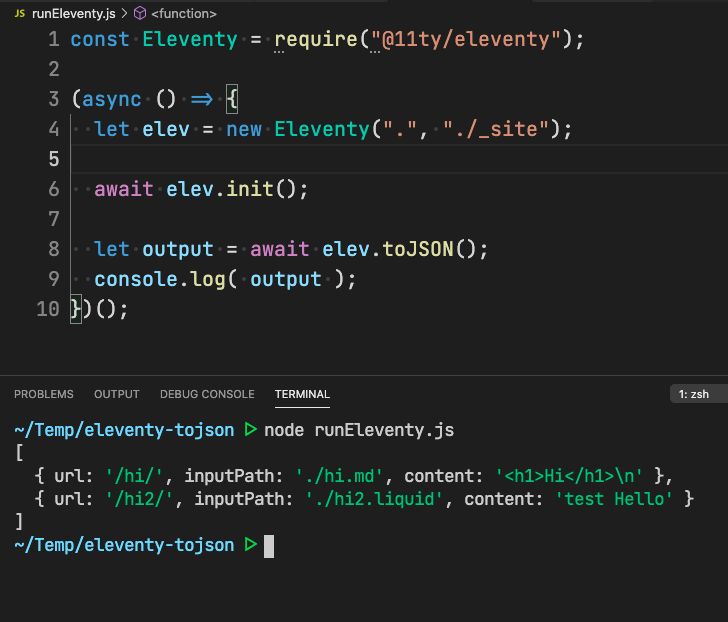Click the terminal cursor at last prompt

269,546
